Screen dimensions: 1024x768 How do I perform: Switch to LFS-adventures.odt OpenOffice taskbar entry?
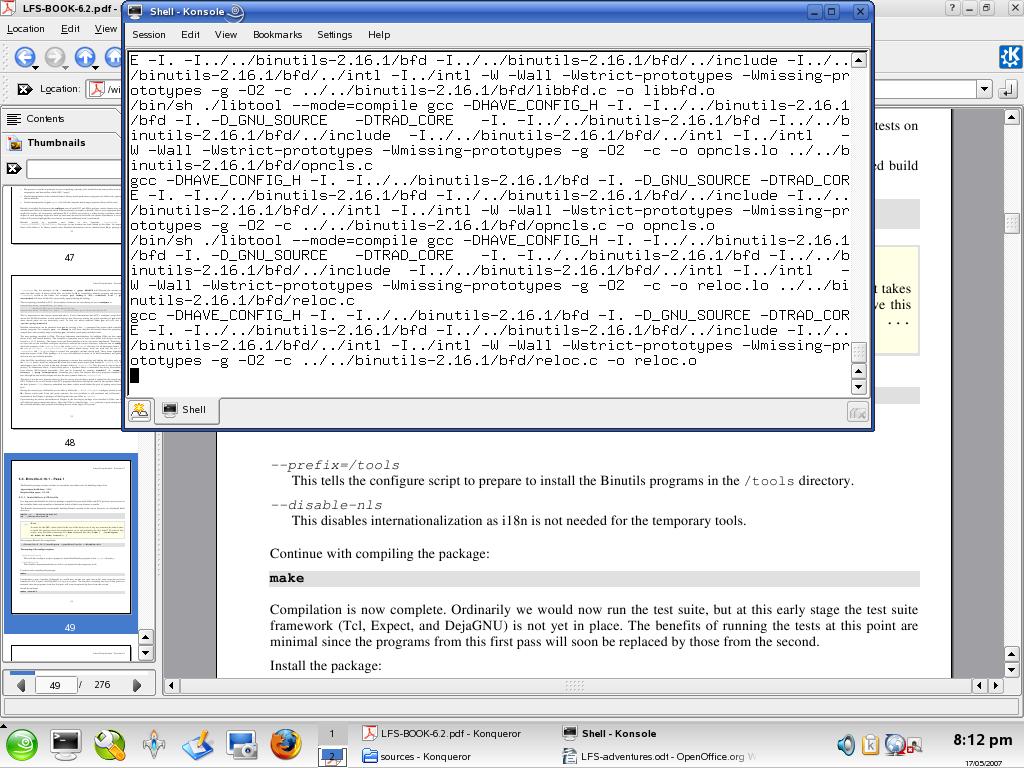(660, 757)
